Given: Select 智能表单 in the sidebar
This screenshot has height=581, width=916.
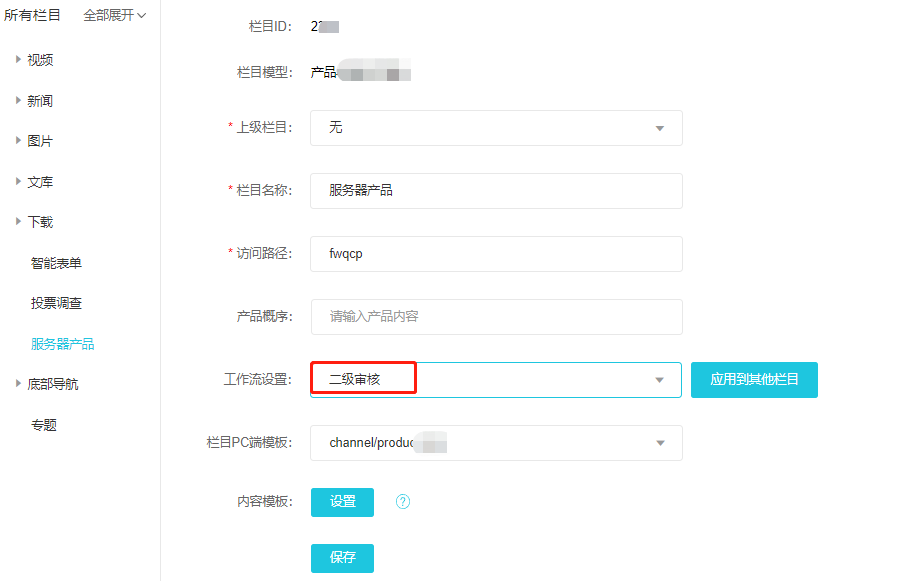Looking at the screenshot, I should tap(56, 263).
